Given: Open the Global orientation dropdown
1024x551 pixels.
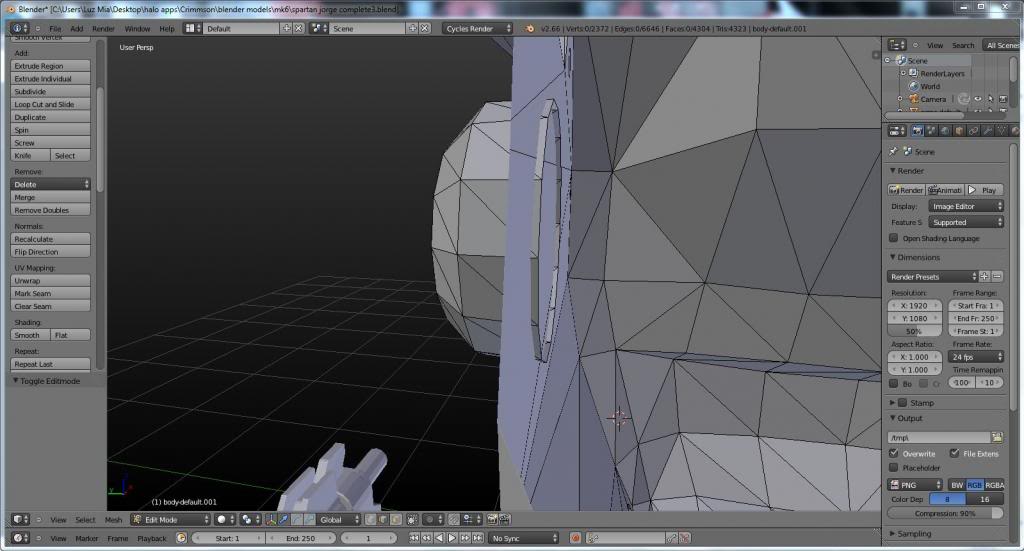Looking at the screenshot, I should click(x=339, y=520).
